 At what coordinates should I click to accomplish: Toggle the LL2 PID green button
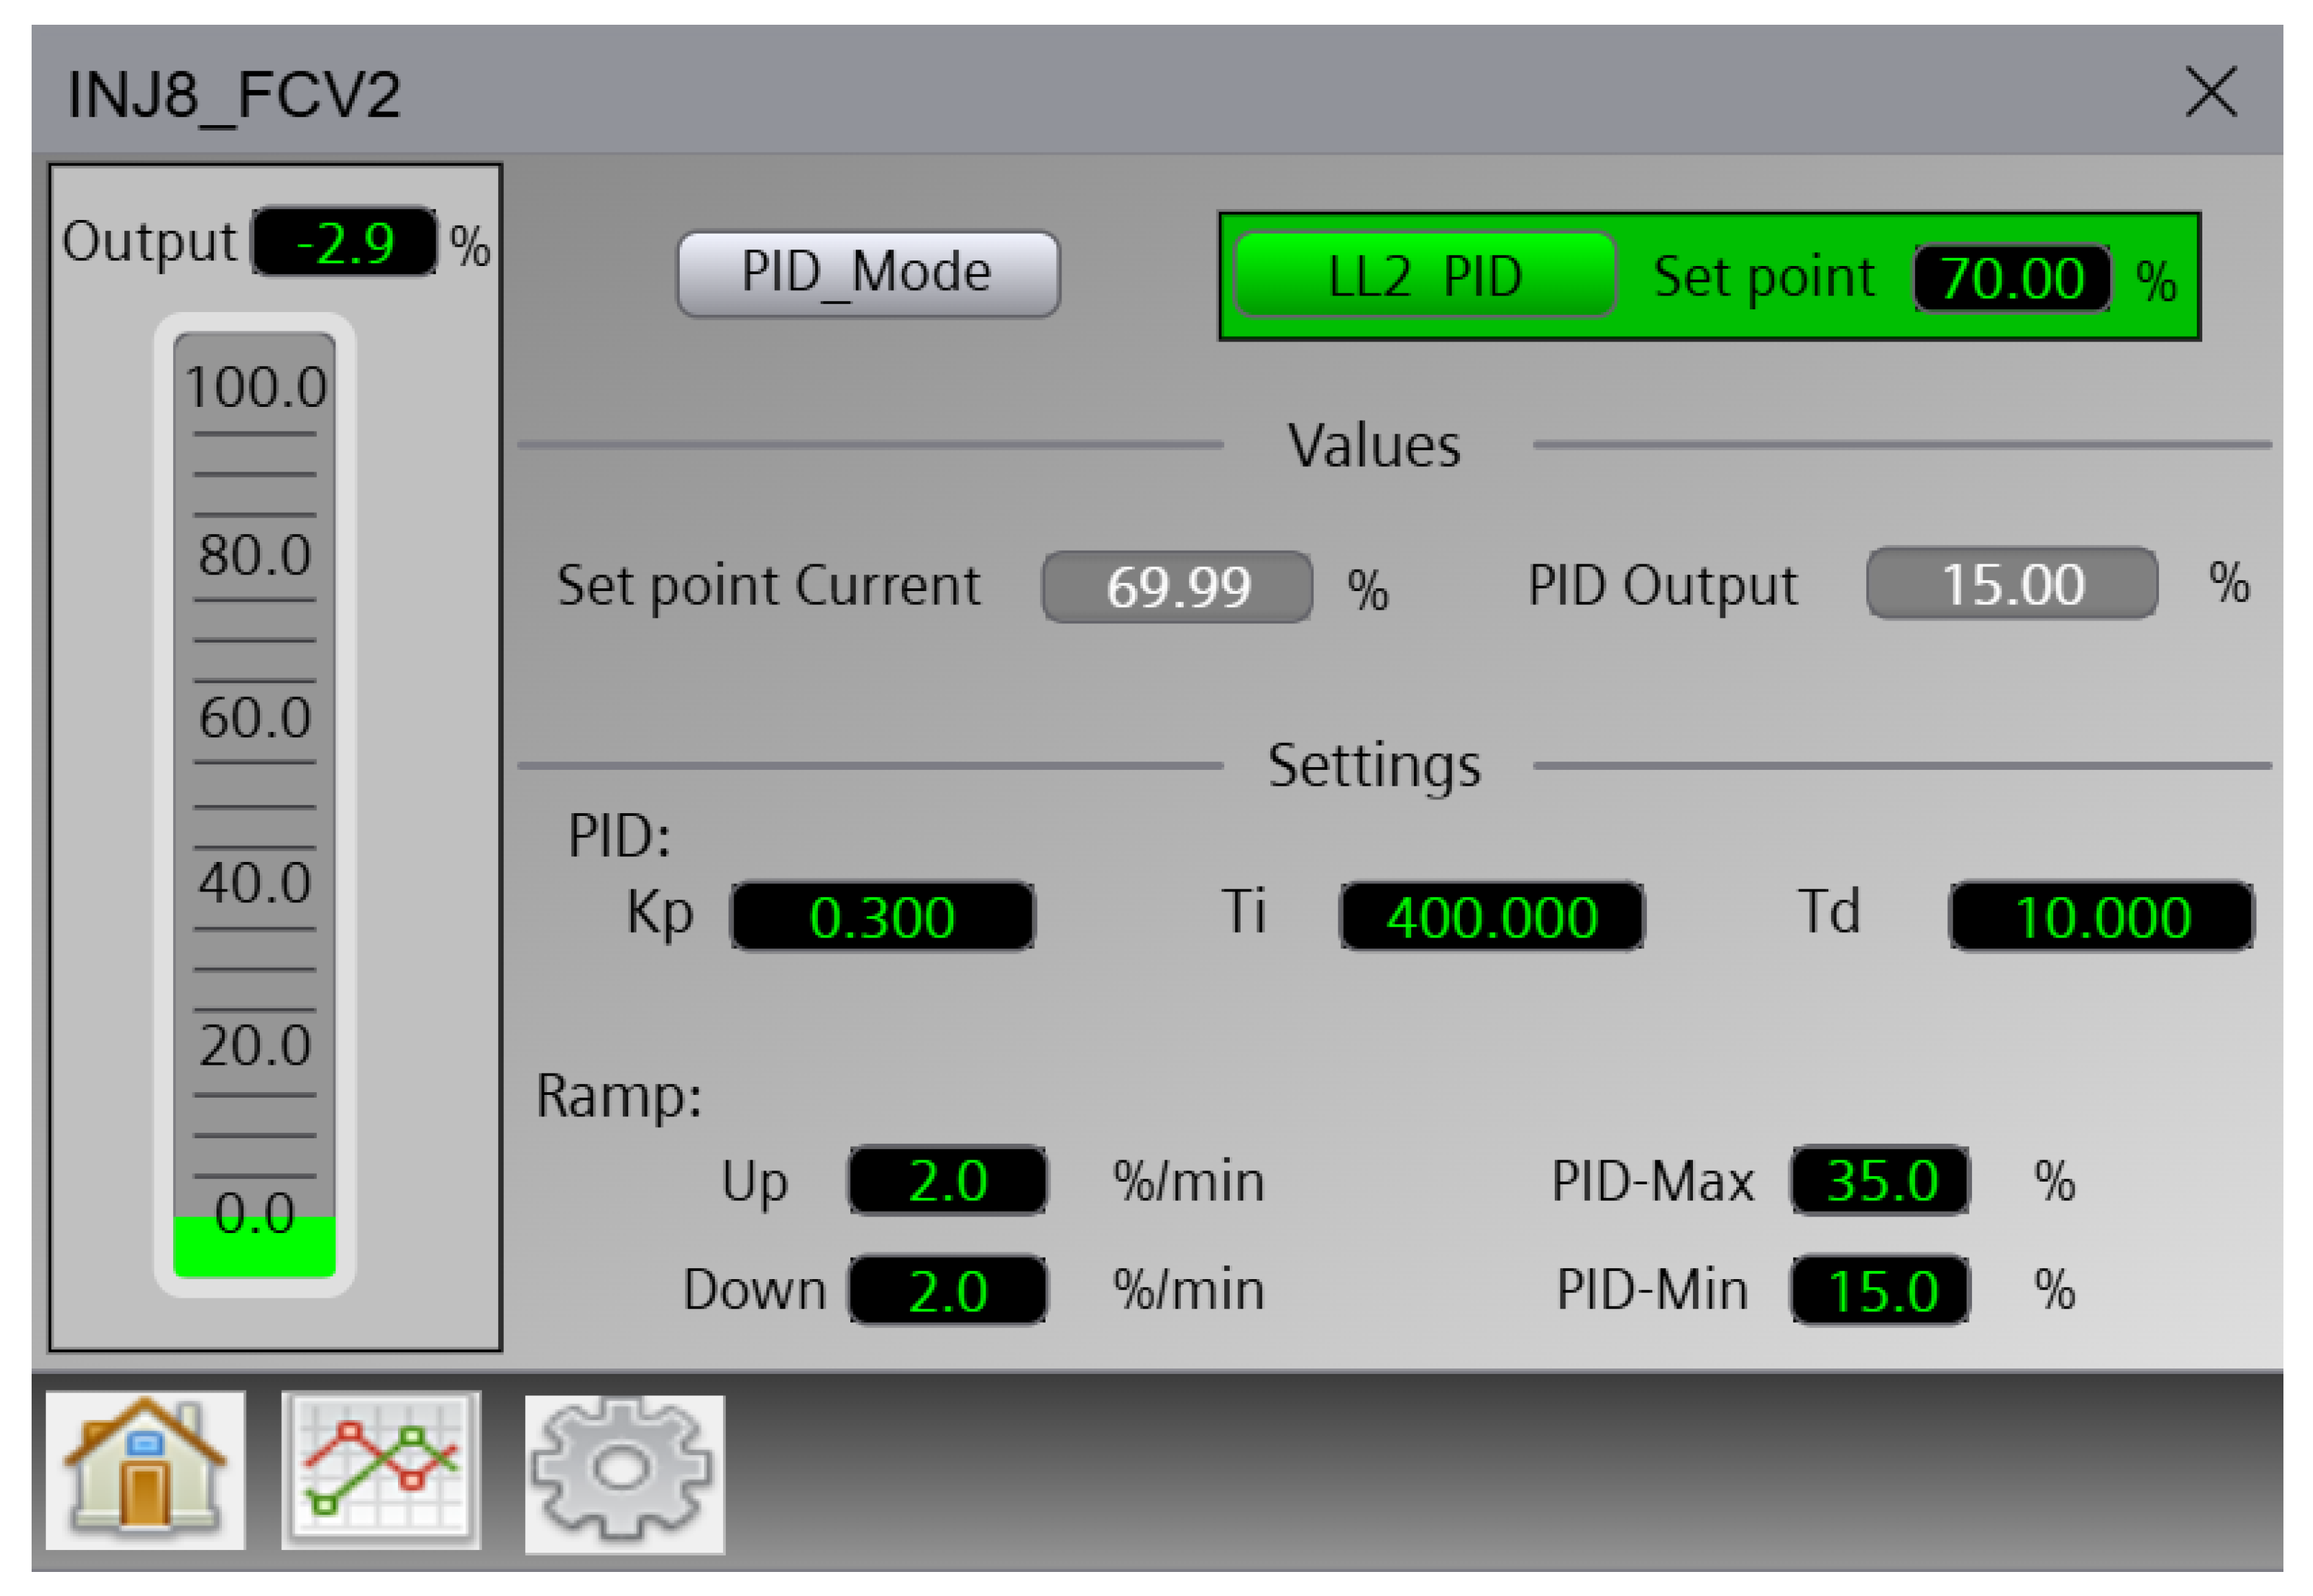click(1424, 275)
